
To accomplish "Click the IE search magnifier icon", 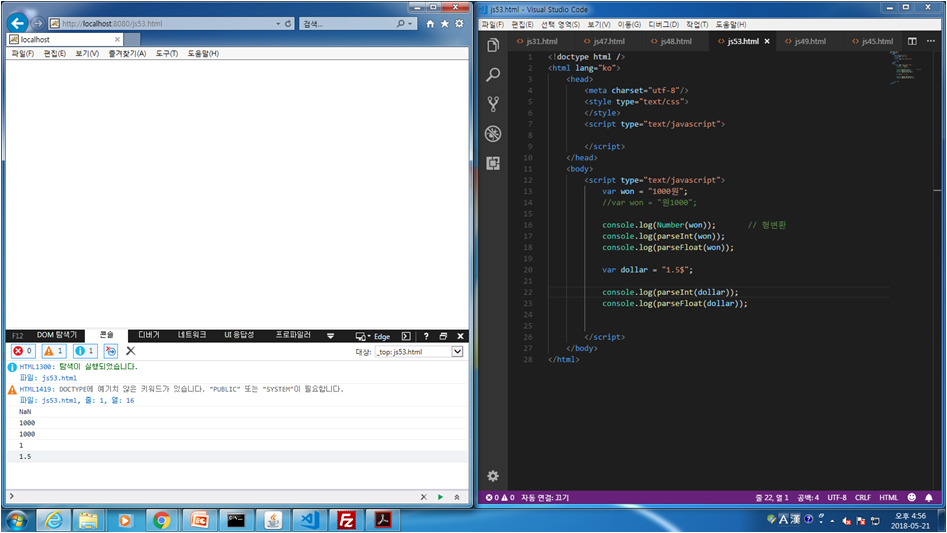I will (400, 24).
